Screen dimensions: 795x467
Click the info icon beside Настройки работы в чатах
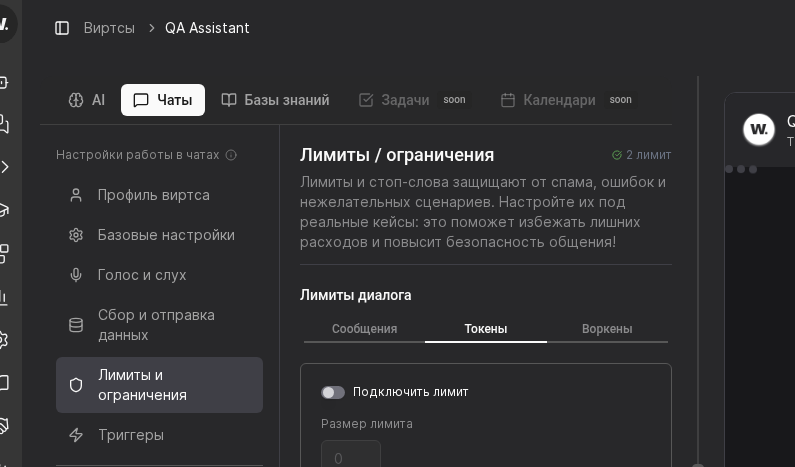pyautogui.click(x=231, y=155)
